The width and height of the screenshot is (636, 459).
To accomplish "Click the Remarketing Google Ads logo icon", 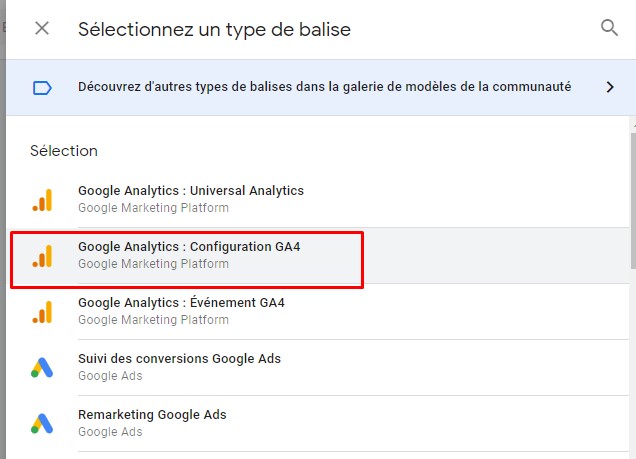I will click(x=42, y=423).
